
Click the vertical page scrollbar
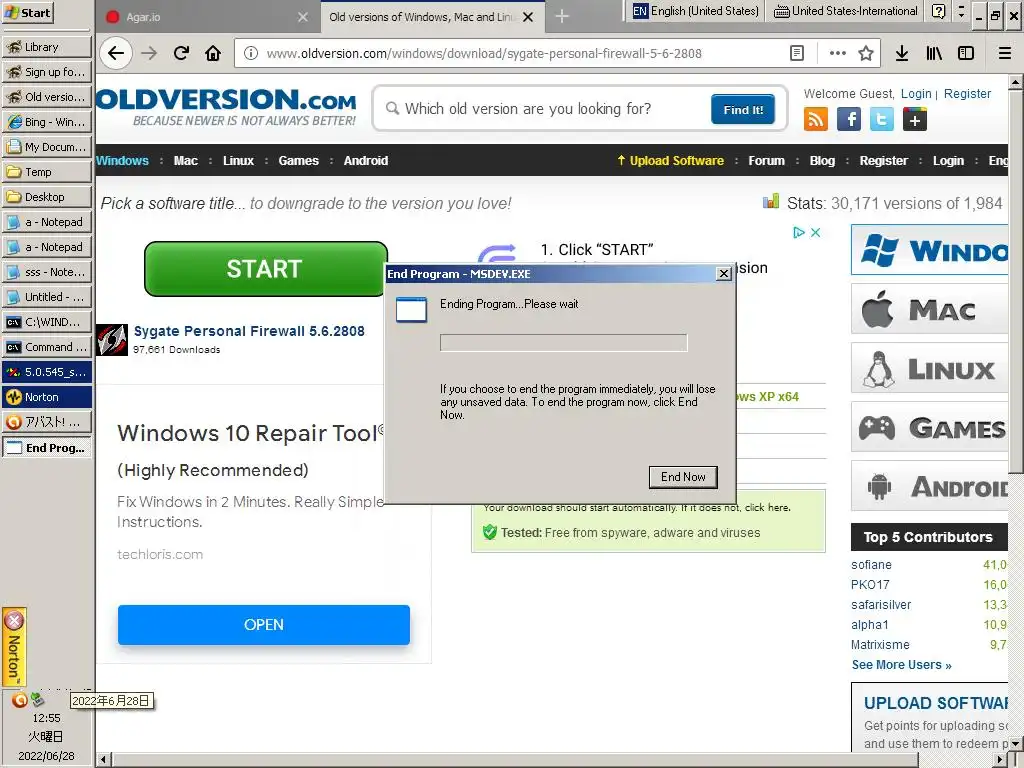pos(1016,281)
